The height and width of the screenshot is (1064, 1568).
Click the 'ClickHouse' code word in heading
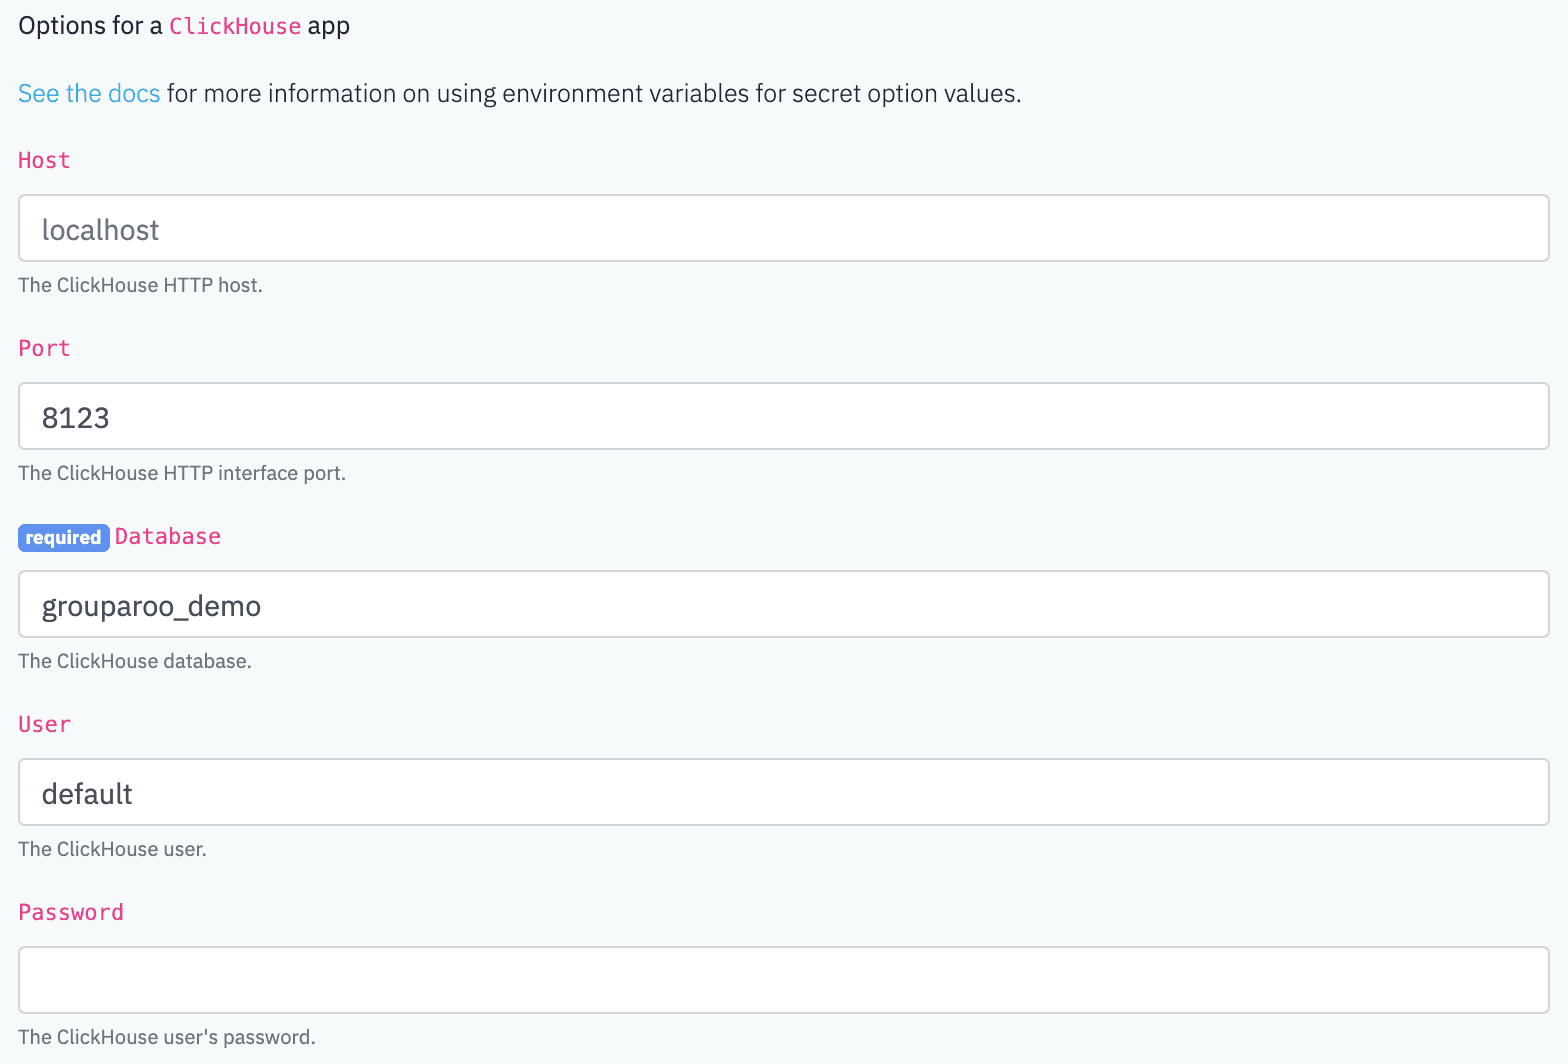click(235, 26)
